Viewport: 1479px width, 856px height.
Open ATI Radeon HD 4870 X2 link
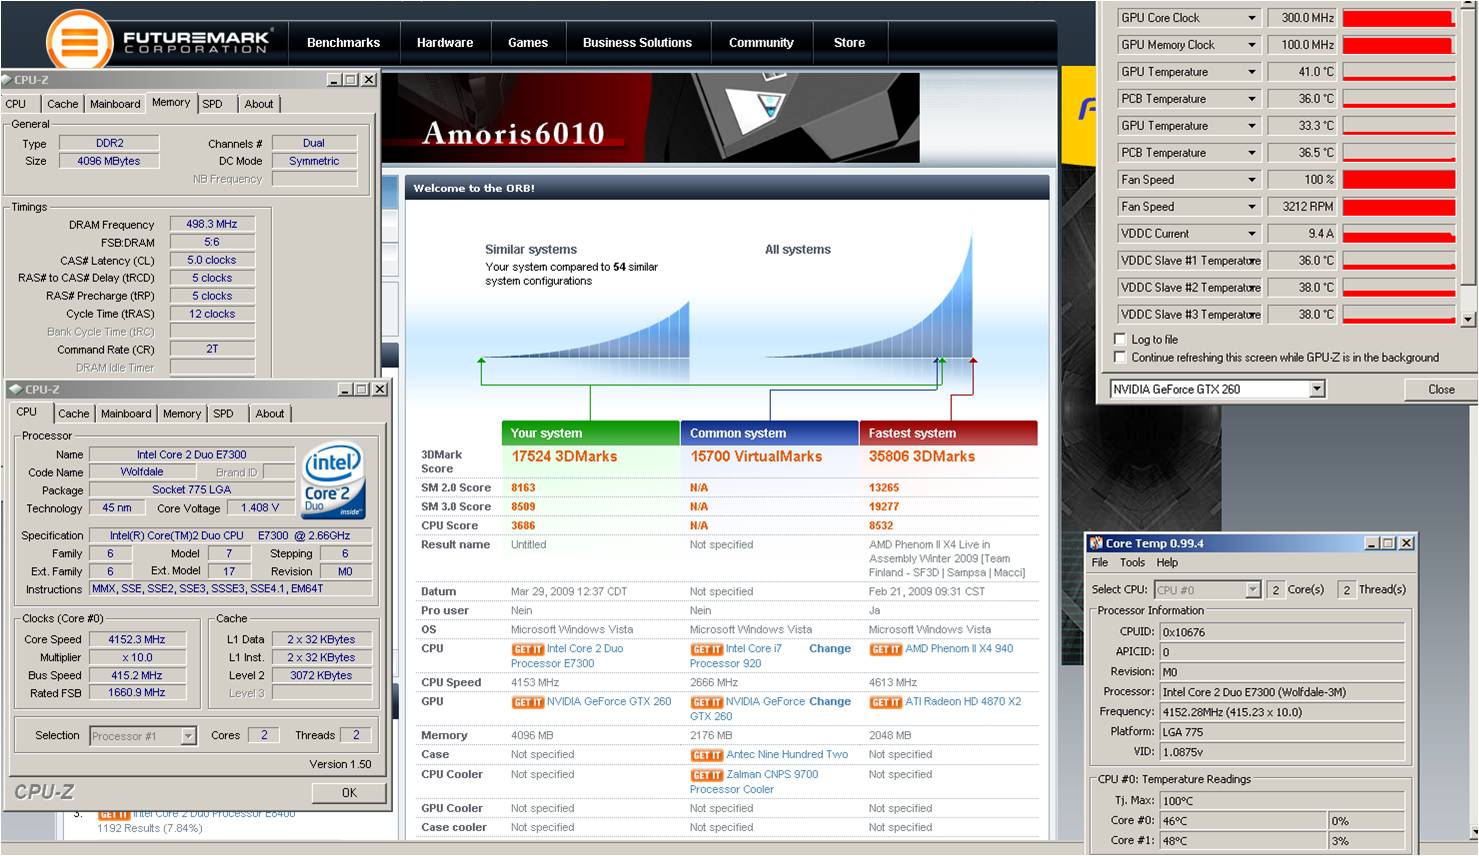pos(963,702)
